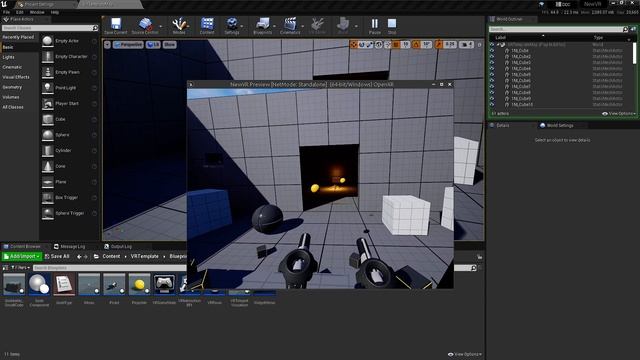The height and width of the screenshot is (360, 640).
Task: Select the Empty Character actor icon
Action: (x=47, y=57)
